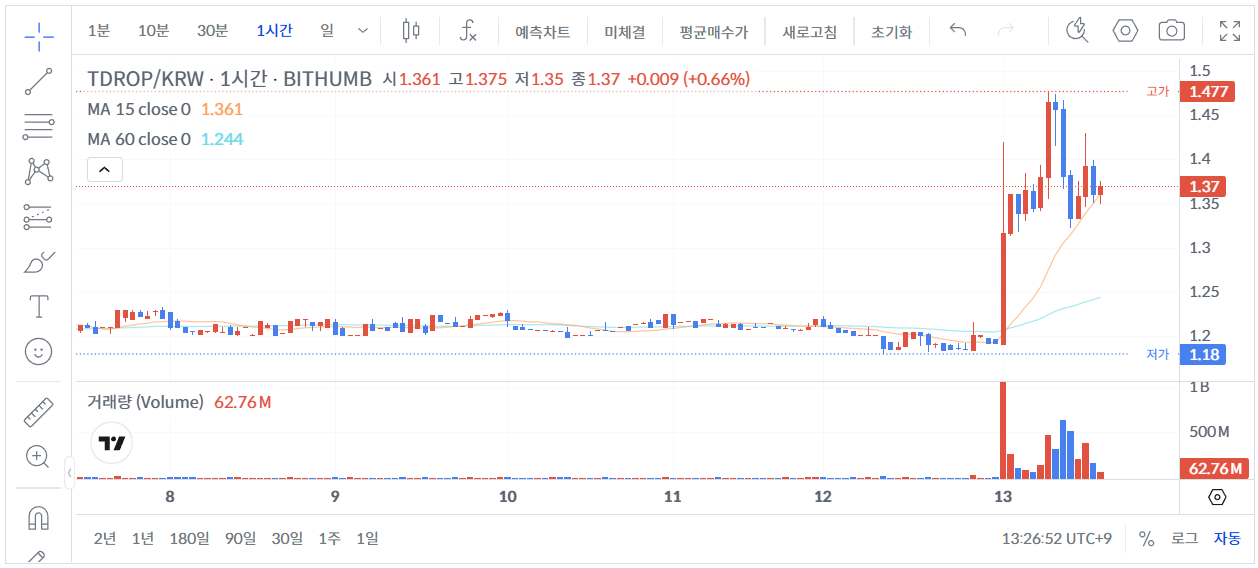Click the 미체결 button
The image size is (1258, 568).
[x=625, y=32]
